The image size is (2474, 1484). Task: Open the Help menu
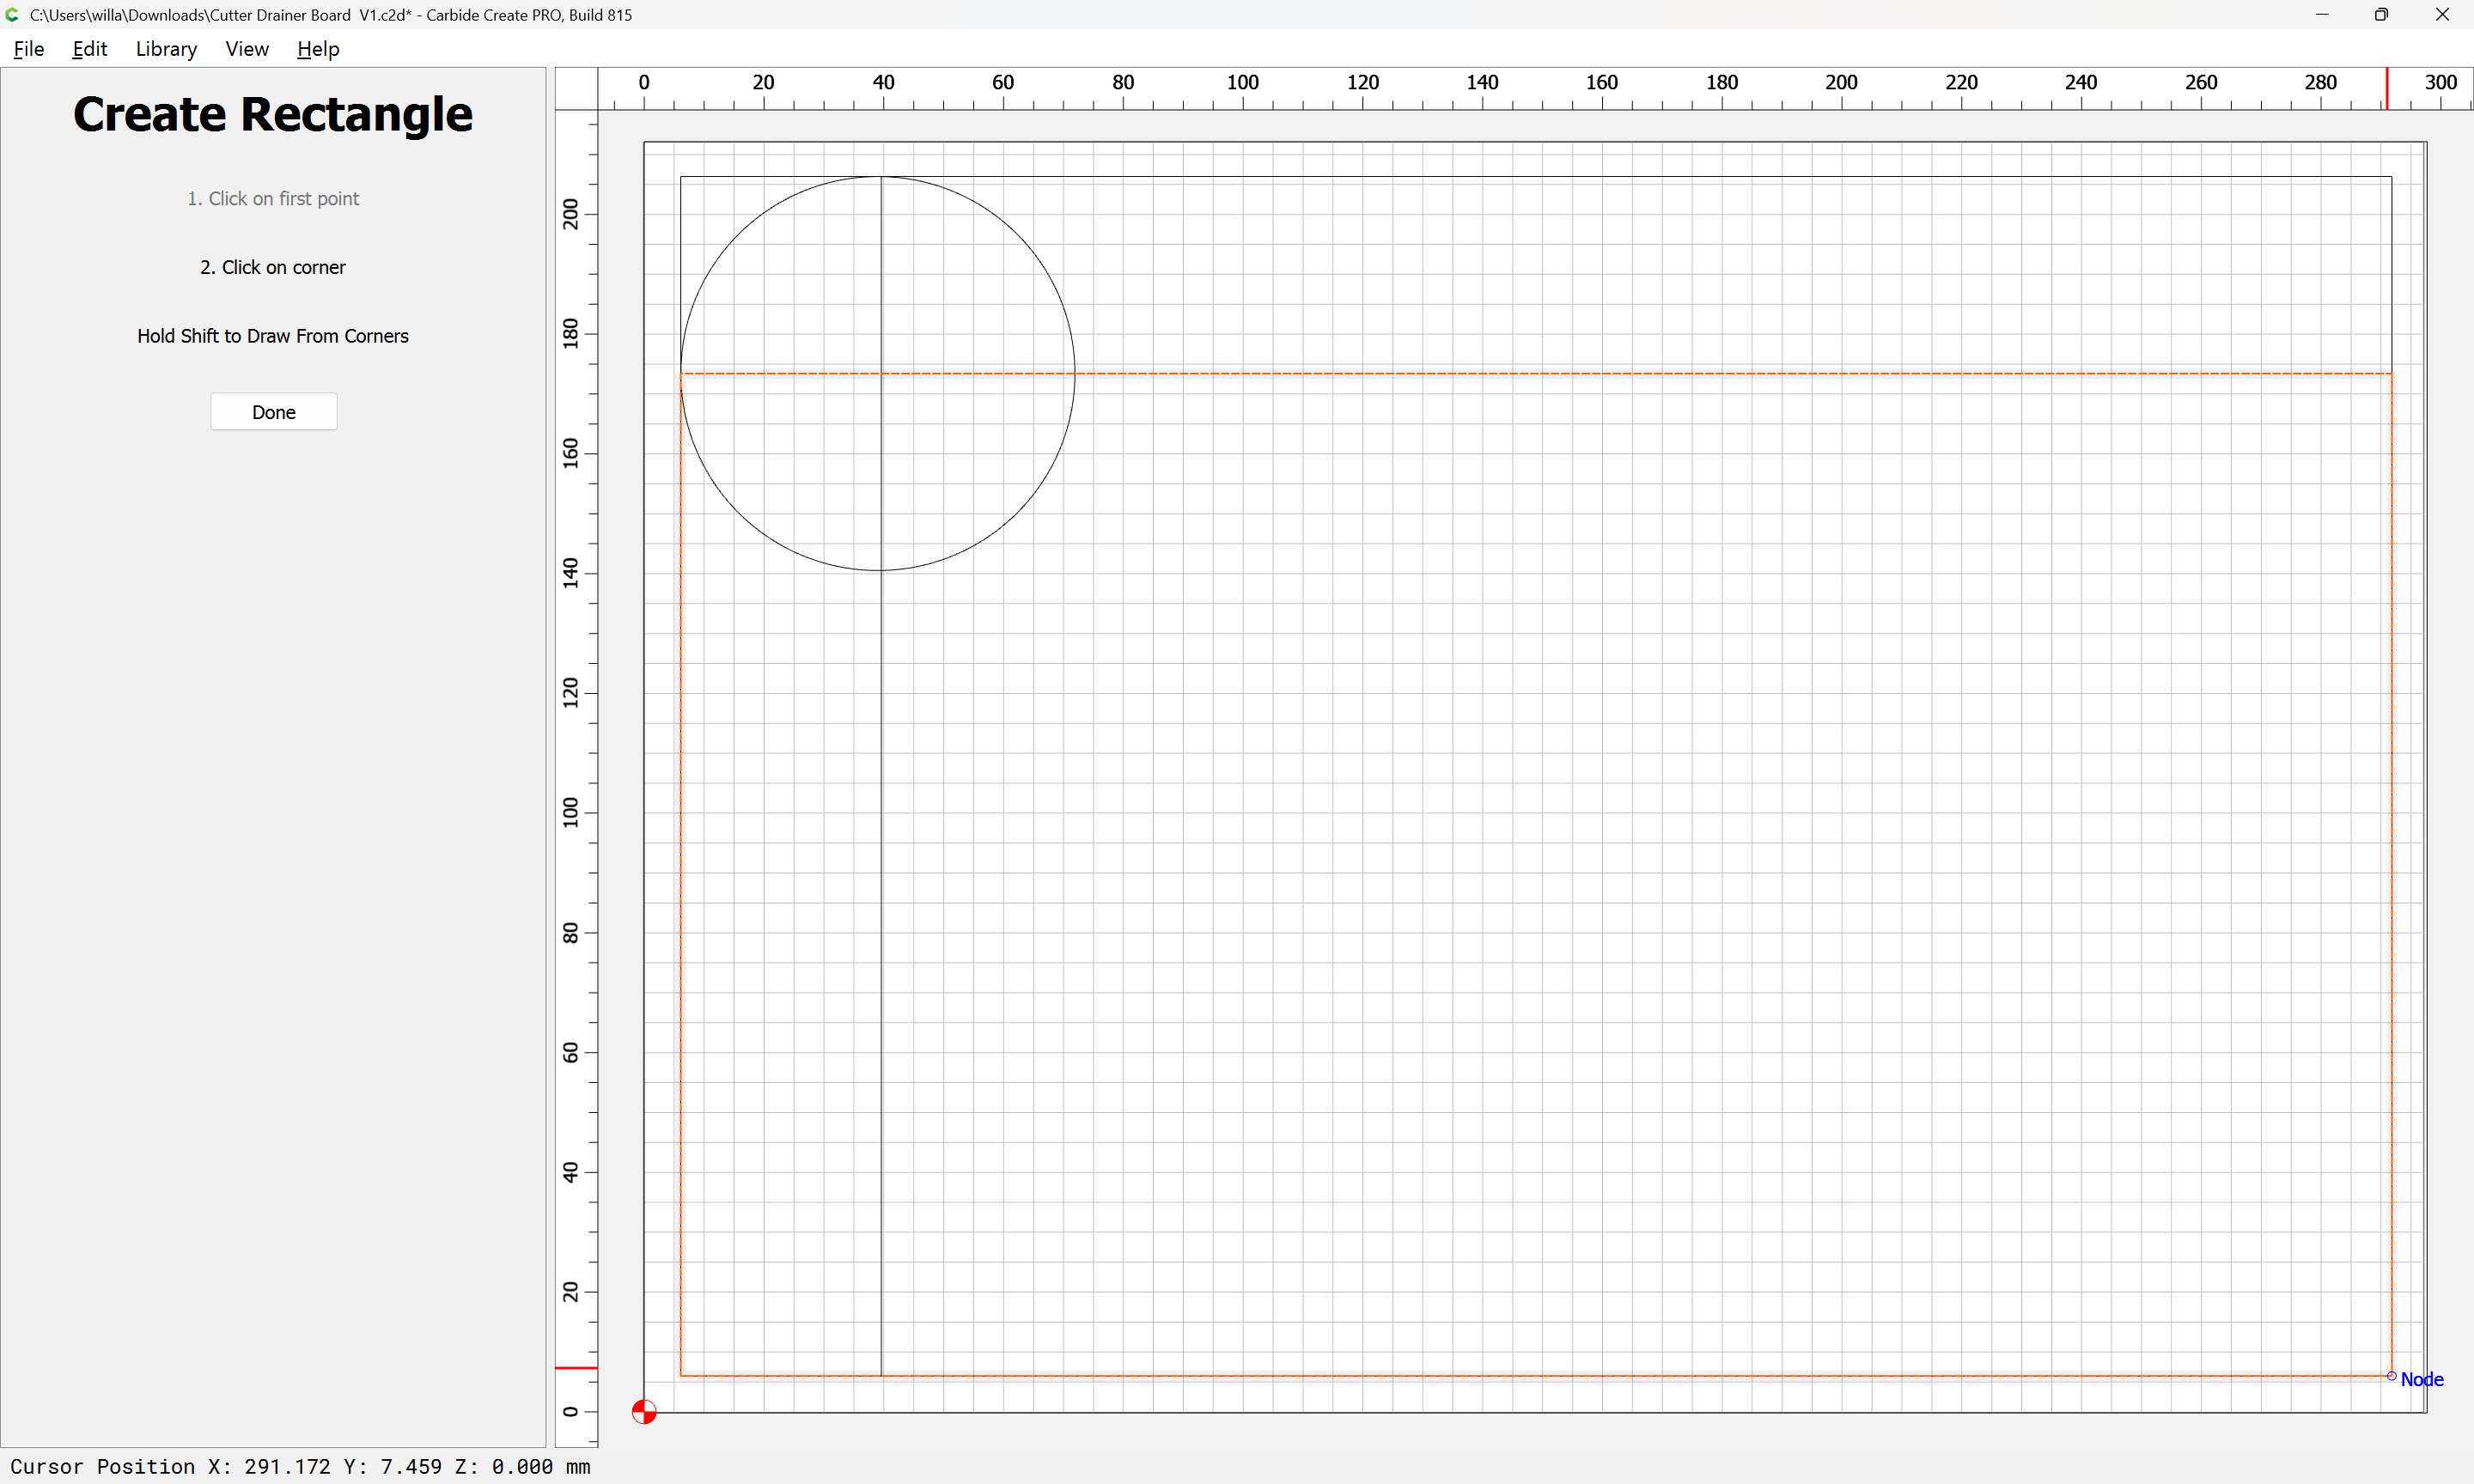point(318,49)
